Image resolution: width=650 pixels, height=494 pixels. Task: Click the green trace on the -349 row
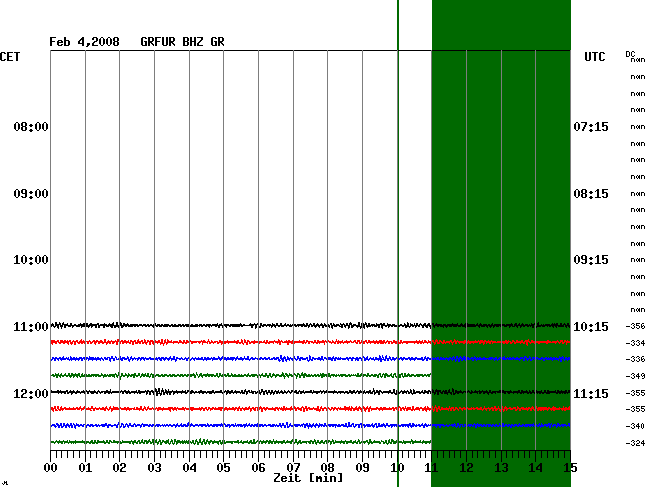(x=241, y=375)
